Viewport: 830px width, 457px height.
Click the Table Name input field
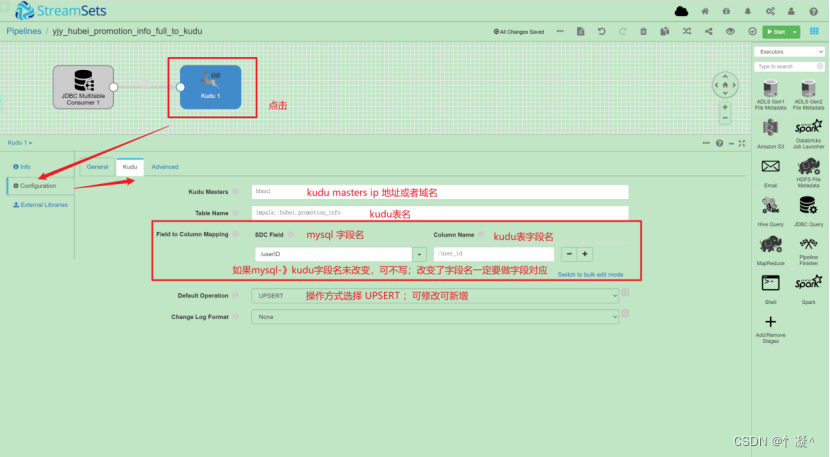tap(440, 213)
